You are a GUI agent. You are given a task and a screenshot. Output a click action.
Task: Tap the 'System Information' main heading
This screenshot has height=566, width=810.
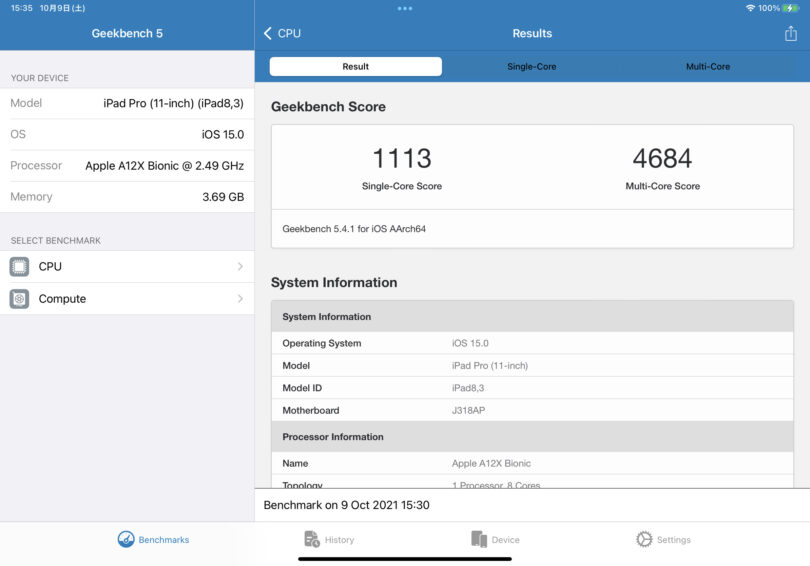click(x=334, y=282)
